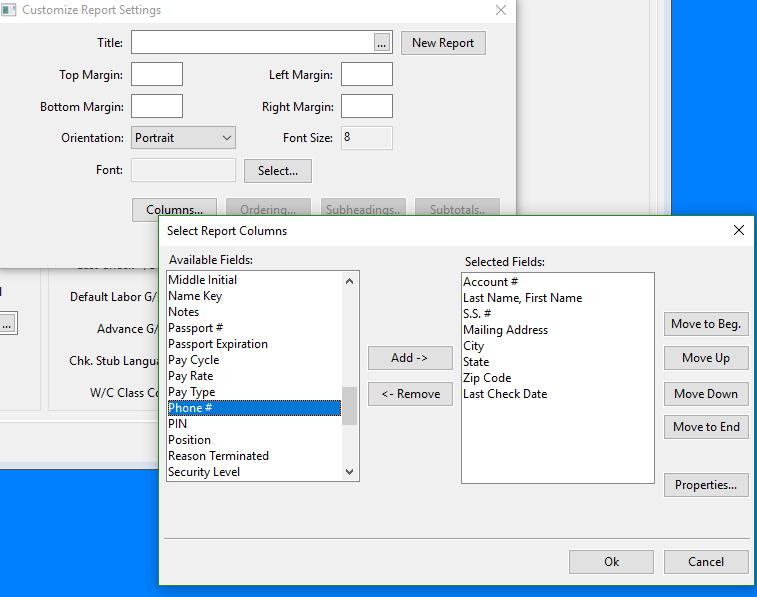Click the Move Down button
Screen dimensions: 757x597
[x=706, y=393]
